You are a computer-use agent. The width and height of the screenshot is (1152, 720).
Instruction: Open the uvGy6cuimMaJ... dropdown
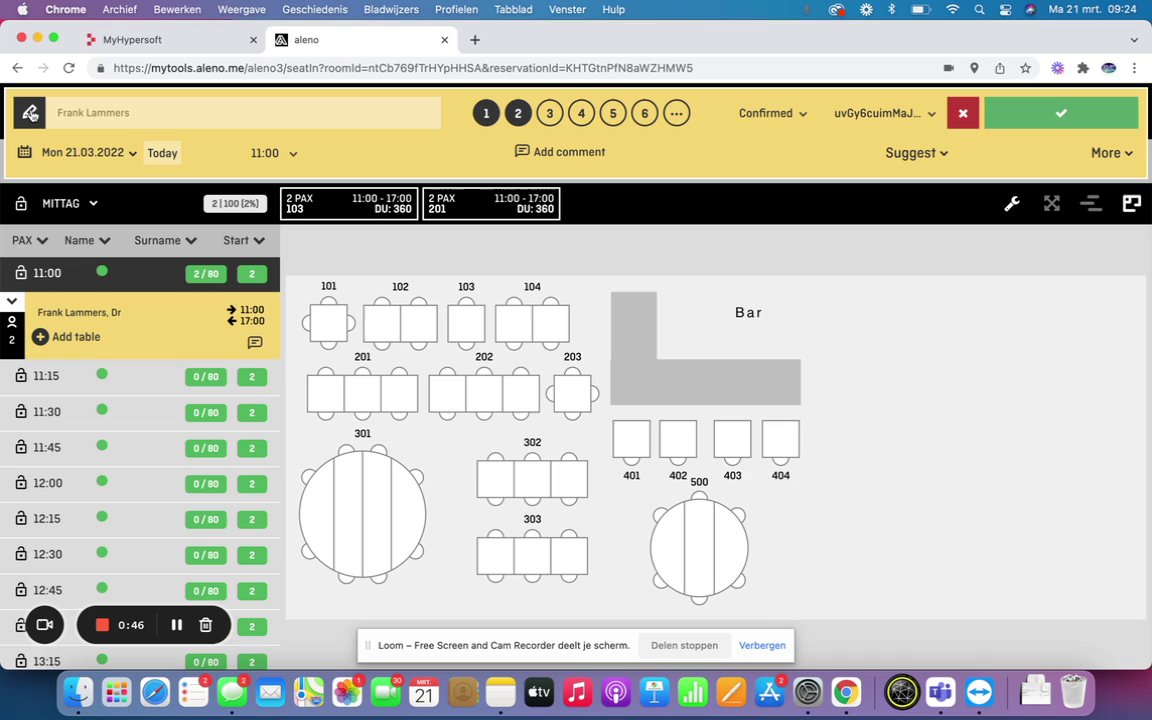tap(885, 113)
